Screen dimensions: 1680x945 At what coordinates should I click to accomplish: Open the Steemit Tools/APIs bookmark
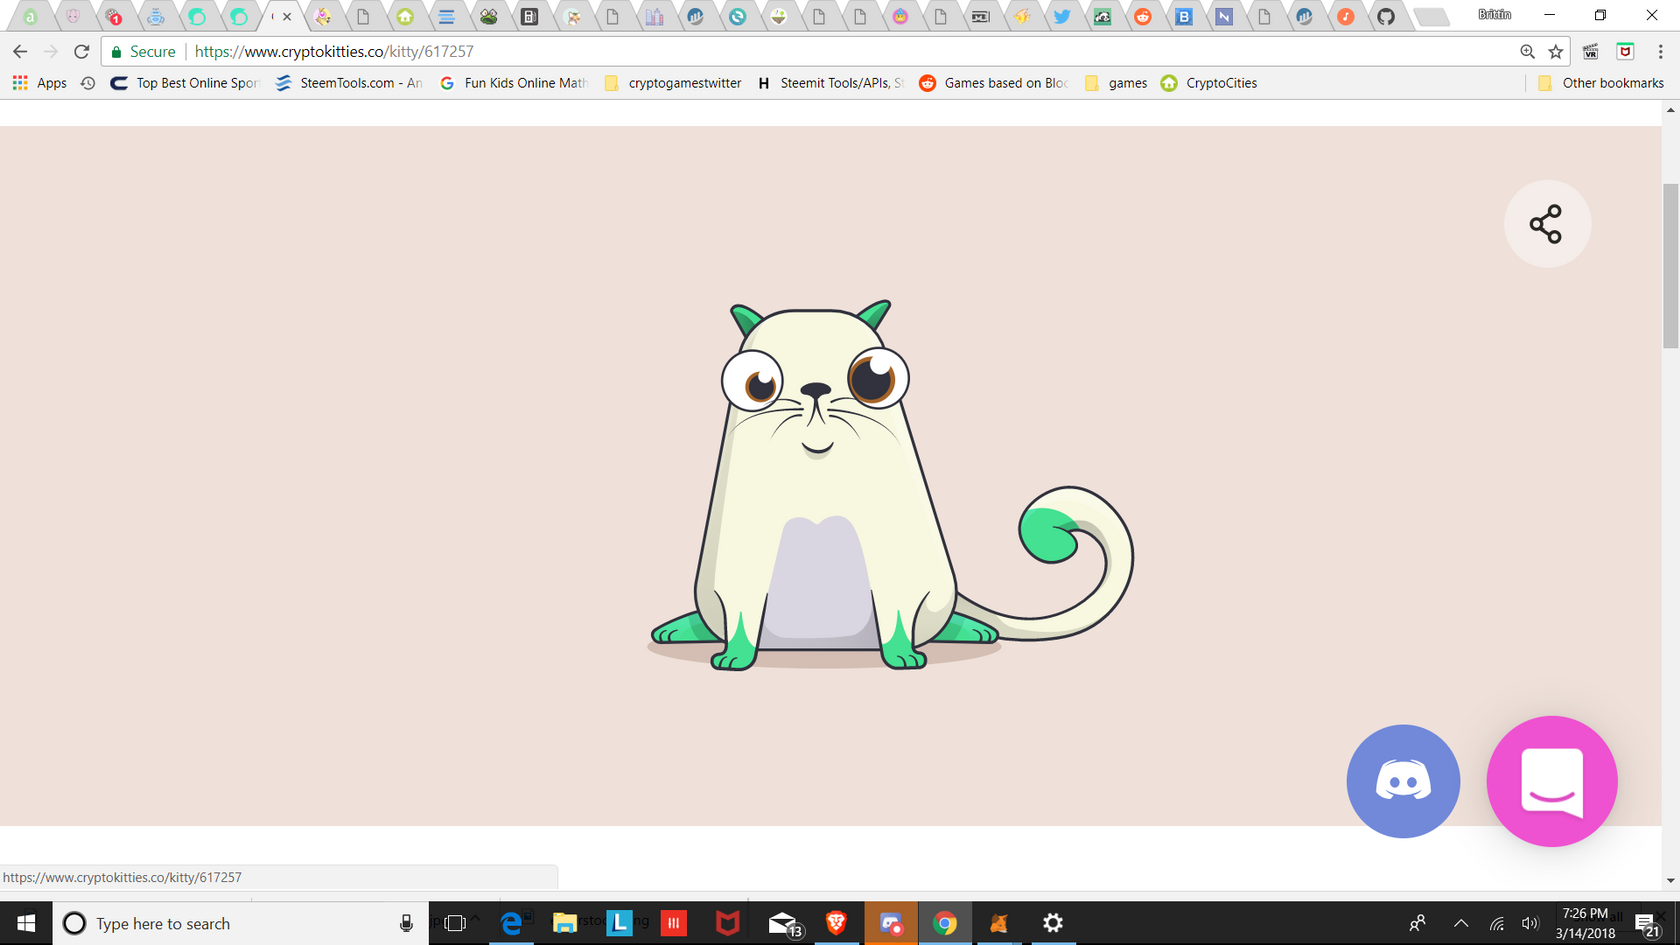click(x=830, y=83)
